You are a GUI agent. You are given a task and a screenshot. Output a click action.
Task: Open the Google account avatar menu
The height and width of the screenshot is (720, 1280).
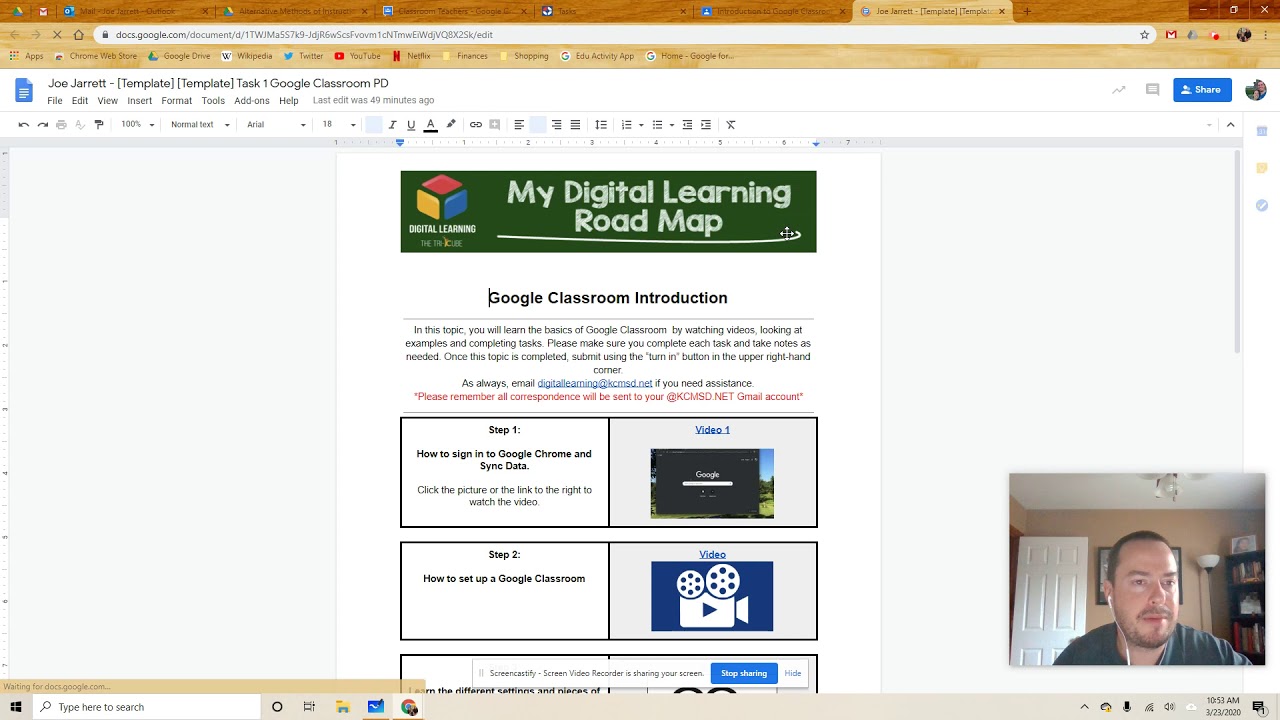(1256, 90)
